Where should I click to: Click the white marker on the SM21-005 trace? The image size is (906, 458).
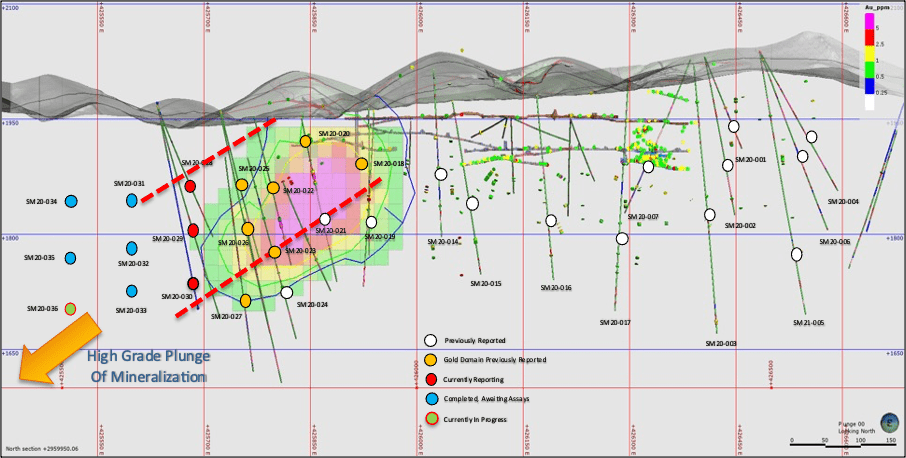(797, 254)
